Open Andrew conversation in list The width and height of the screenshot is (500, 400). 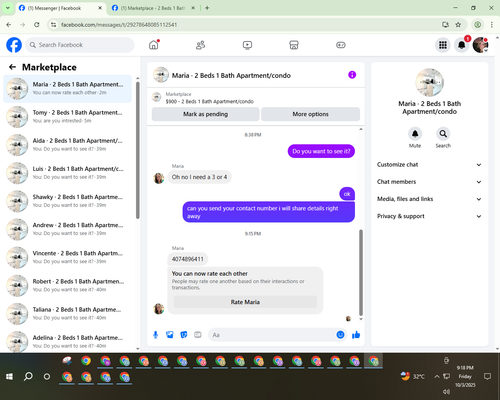coord(67,229)
